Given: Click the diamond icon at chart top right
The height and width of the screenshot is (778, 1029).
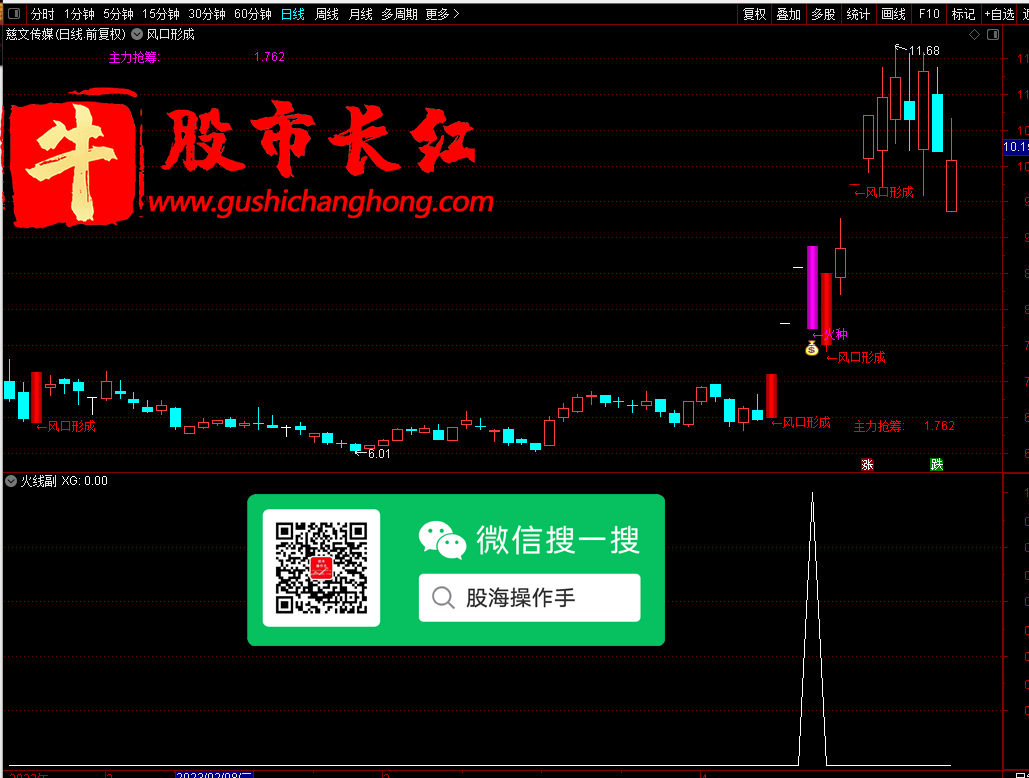Looking at the screenshot, I should (975, 34).
